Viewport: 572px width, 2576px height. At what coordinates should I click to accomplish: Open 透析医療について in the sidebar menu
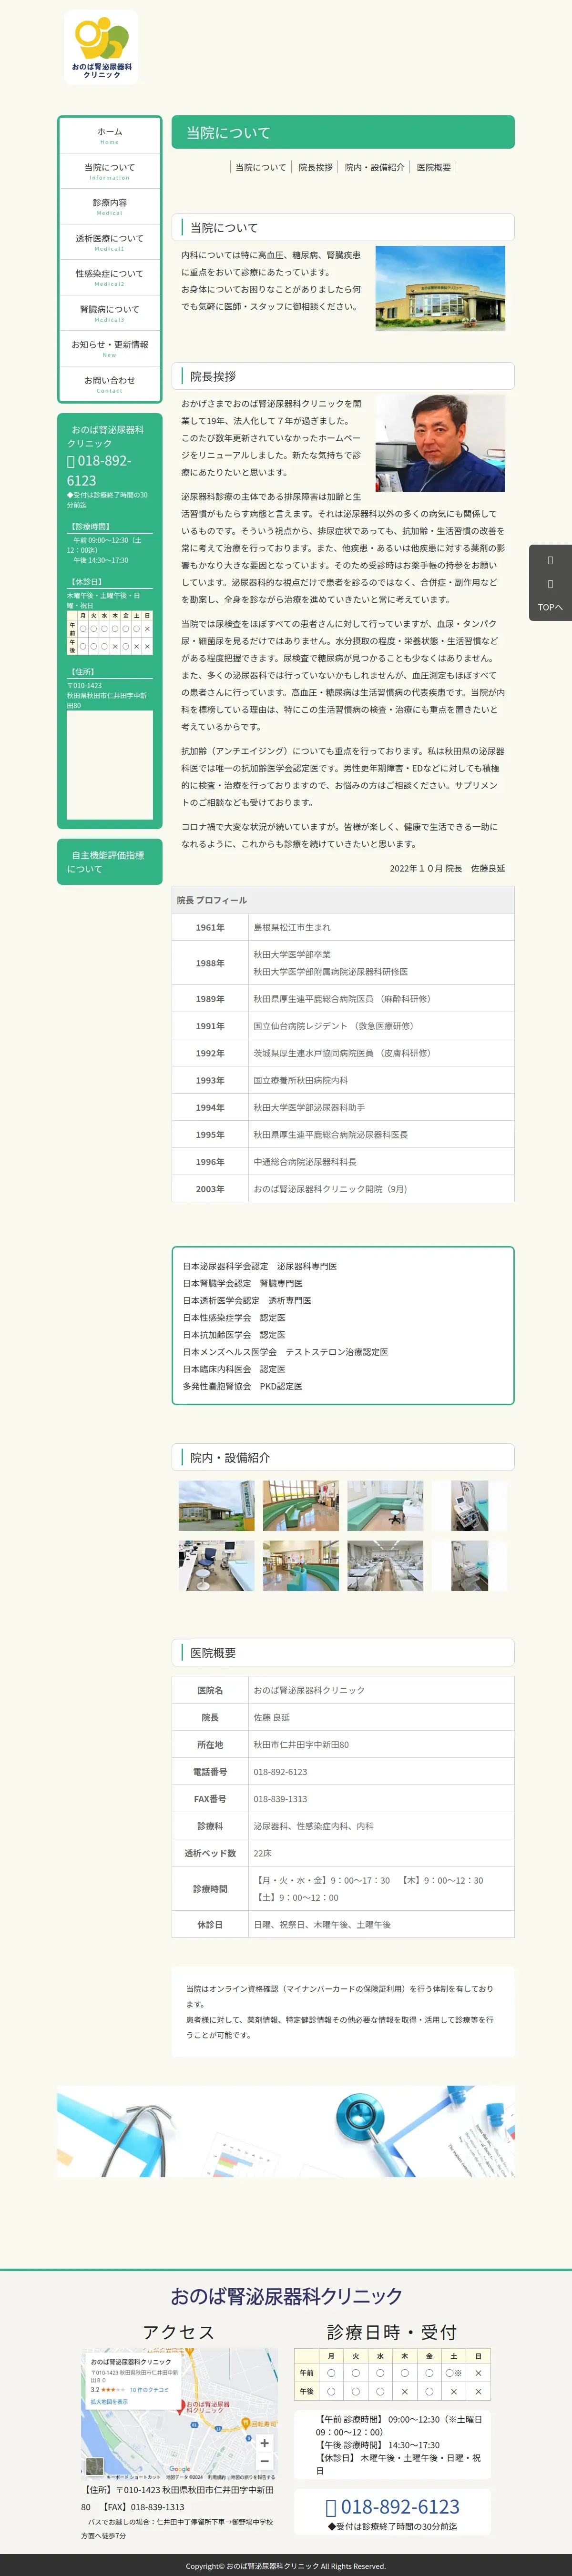(110, 242)
